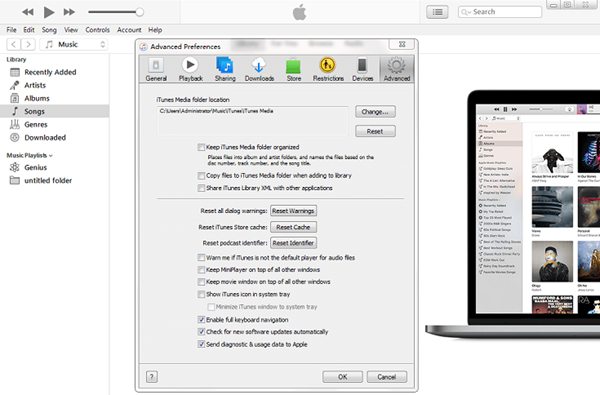Image resolution: width=600 pixels, height=395 pixels.
Task: Click the list view toggle icon
Action: click(x=437, y=12)
